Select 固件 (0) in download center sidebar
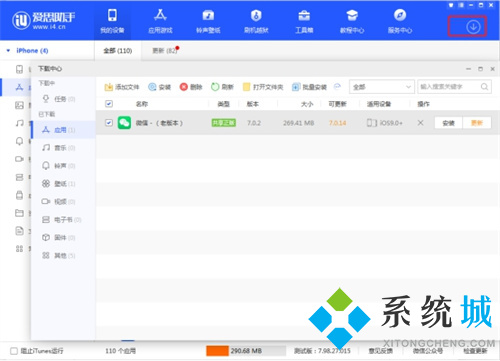The width and height of the screenshot is (500, 361). click(63, 238)
